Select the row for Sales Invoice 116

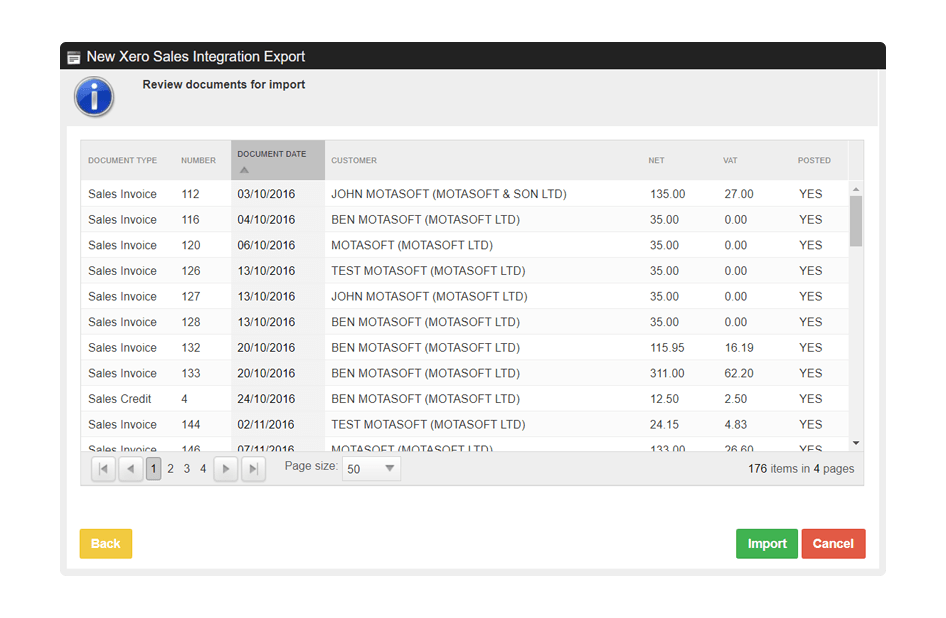point(465,220)
